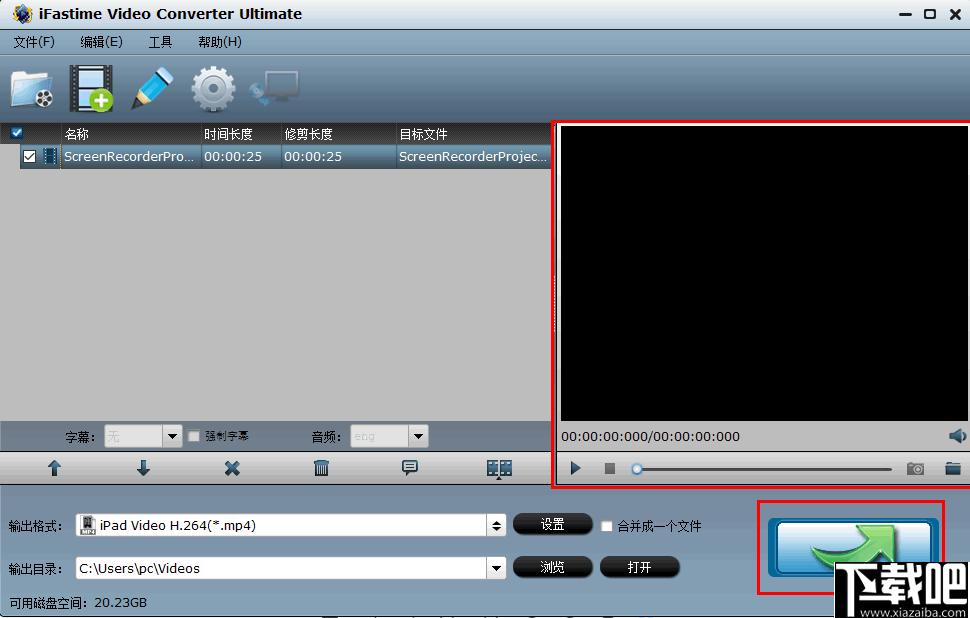Take a snapshot with camera icon
970x618 pixels.
tap(916, 468)
